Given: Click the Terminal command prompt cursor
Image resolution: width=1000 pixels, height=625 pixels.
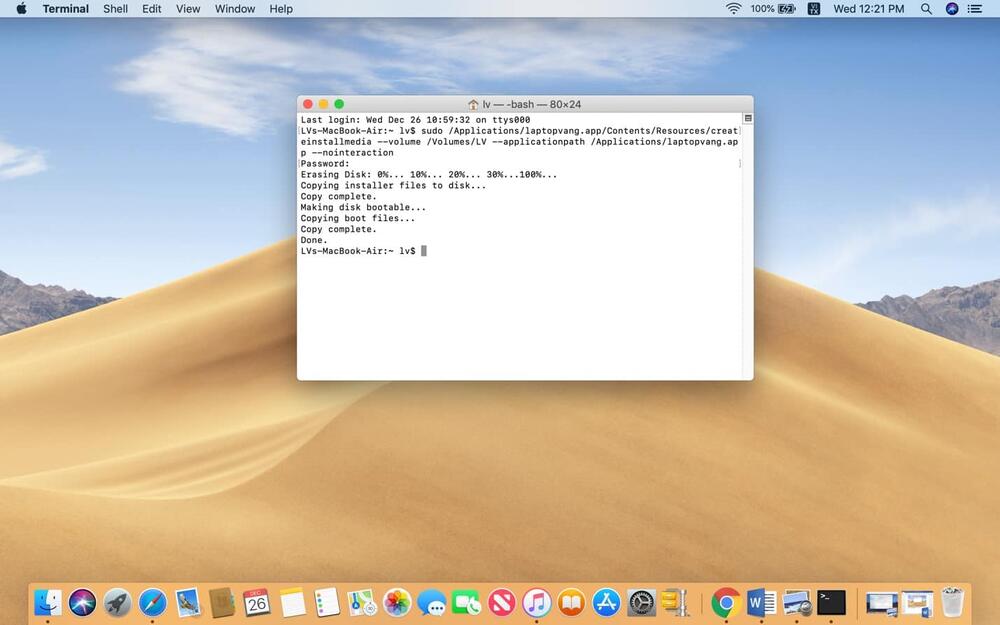Looking at the screenshot, I should pos(424,251).
